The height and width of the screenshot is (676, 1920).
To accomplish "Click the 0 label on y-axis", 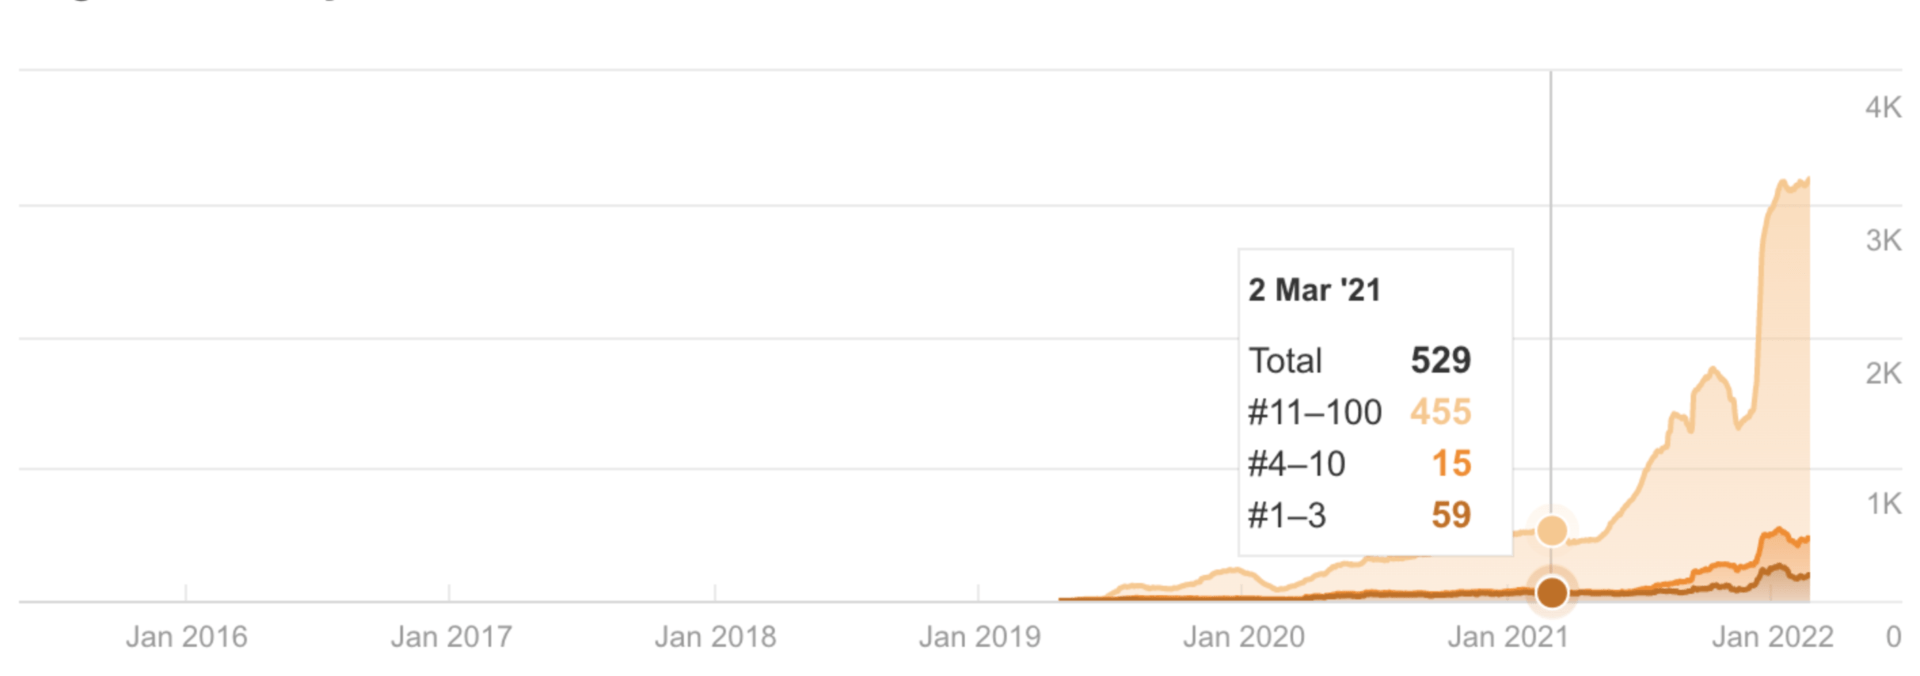I will click(x=1893, y=637).
